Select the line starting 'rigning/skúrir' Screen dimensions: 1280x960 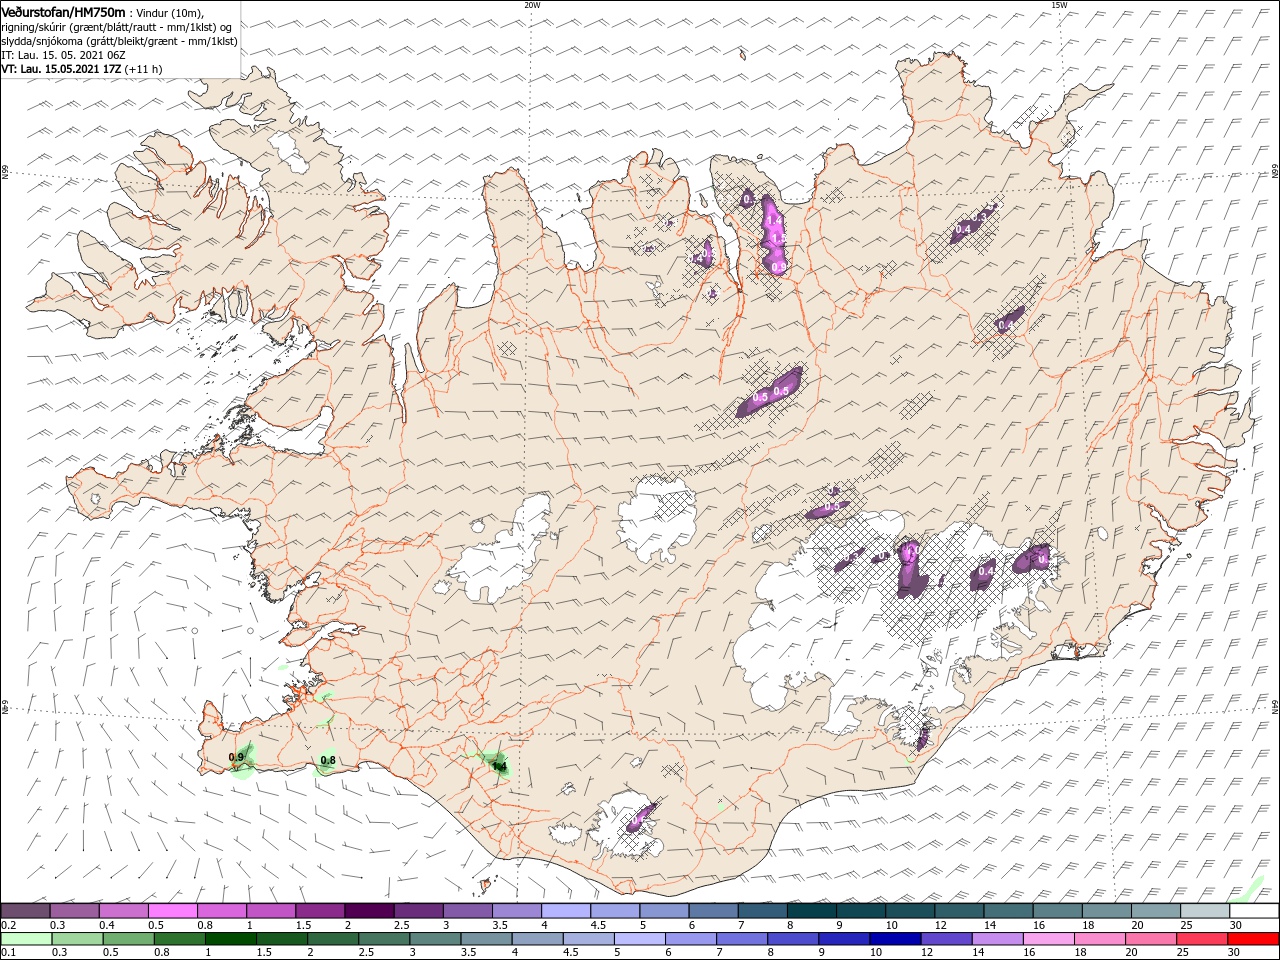coord(118,27)
